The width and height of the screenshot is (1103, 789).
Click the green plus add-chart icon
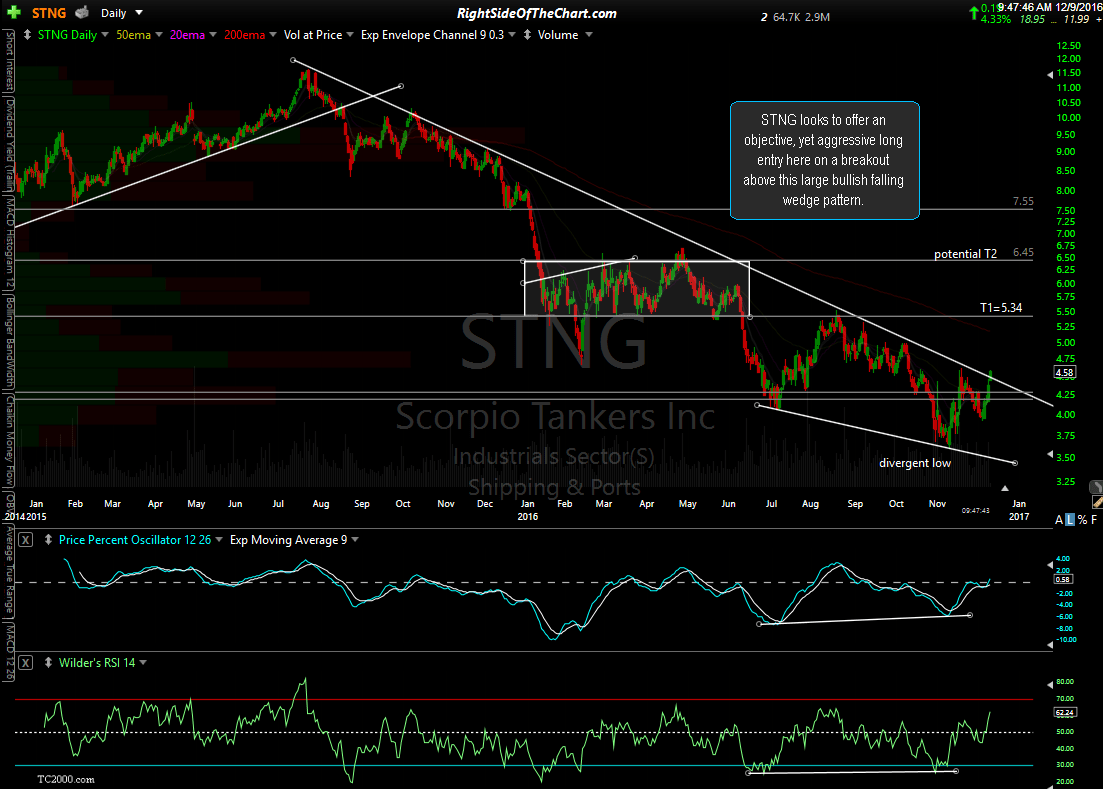(x=14, y=13)
